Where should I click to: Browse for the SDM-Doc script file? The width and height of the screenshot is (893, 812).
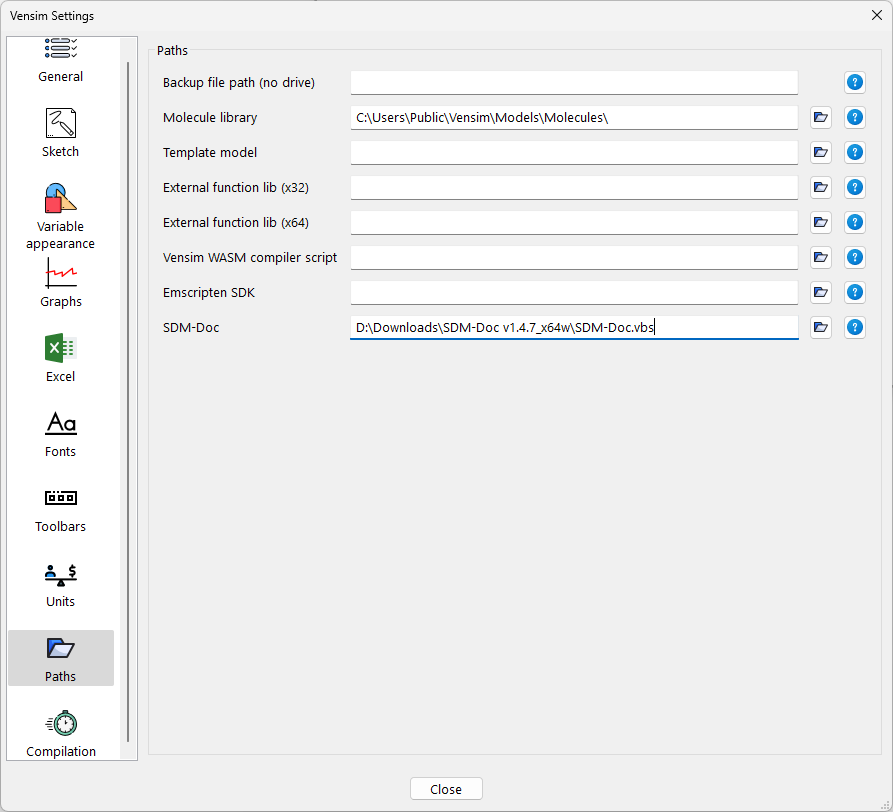[821, 327]
